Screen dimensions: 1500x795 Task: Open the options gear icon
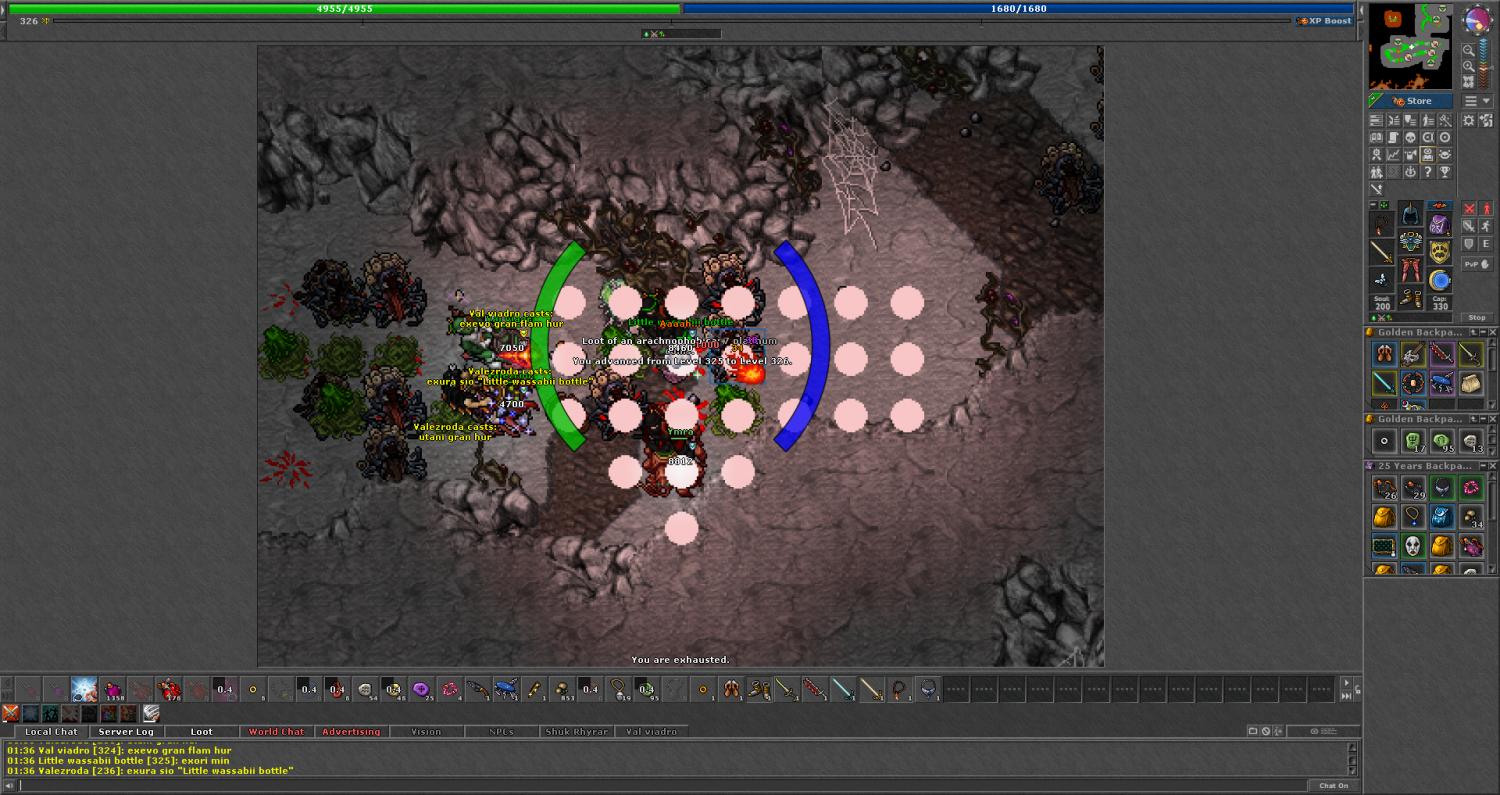coord(1468,120)
